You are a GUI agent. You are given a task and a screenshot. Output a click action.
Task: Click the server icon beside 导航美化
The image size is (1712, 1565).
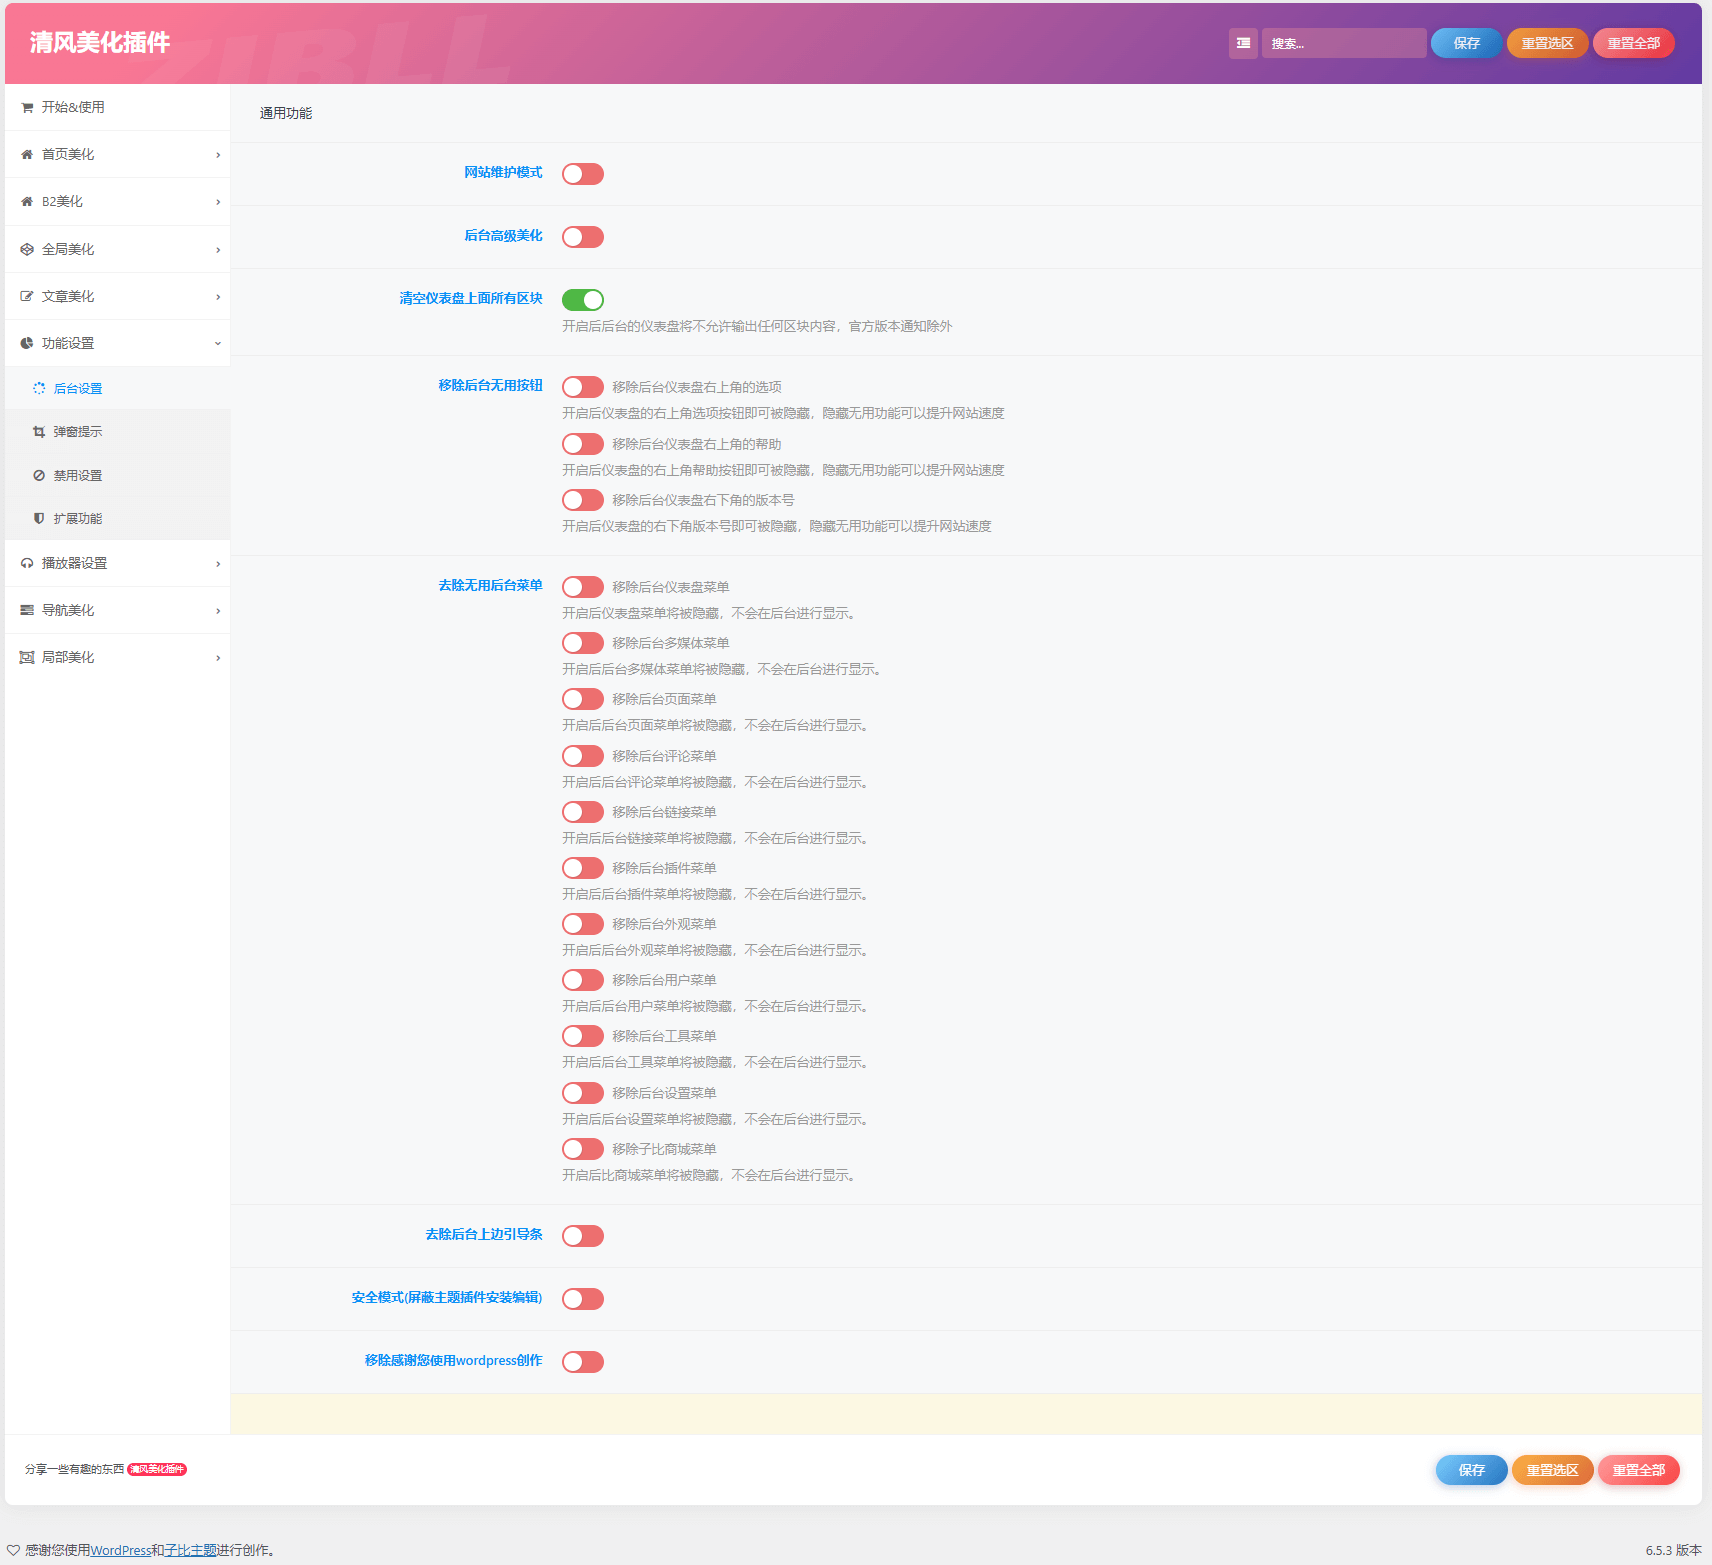27,611
